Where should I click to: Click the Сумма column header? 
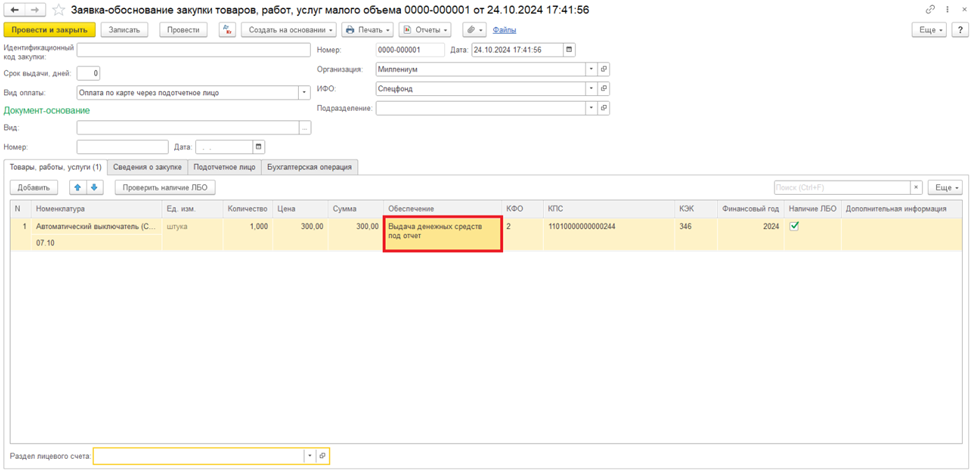click(x=356, y=209)
